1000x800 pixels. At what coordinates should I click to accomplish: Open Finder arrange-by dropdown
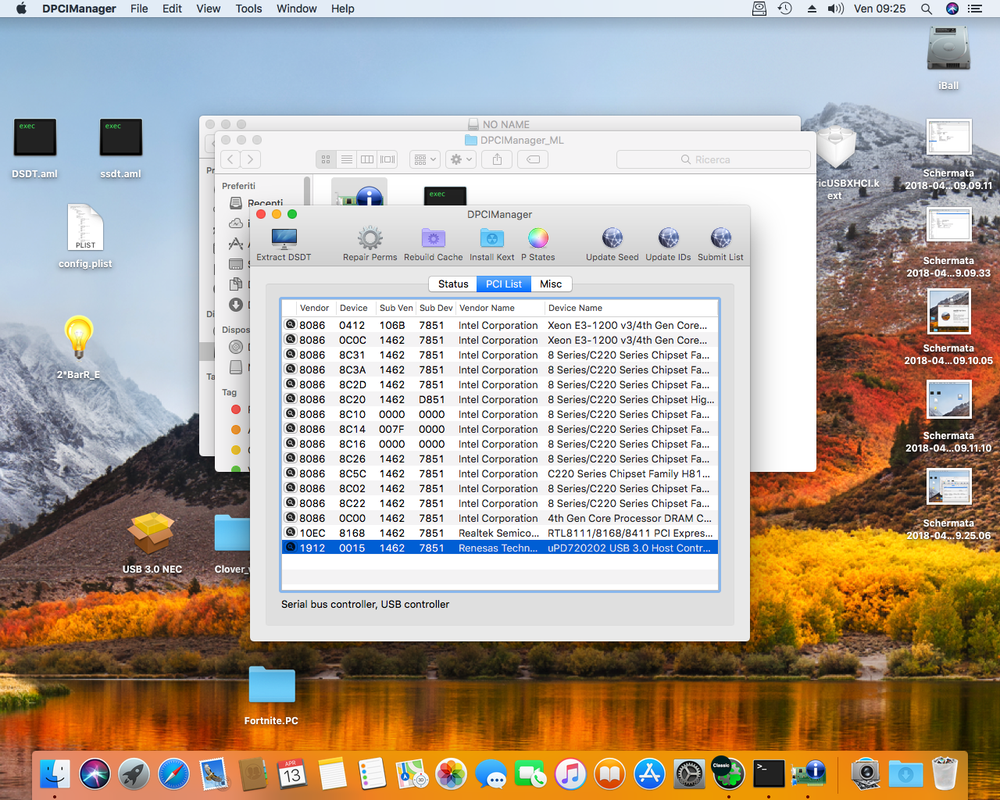(425, 159)
